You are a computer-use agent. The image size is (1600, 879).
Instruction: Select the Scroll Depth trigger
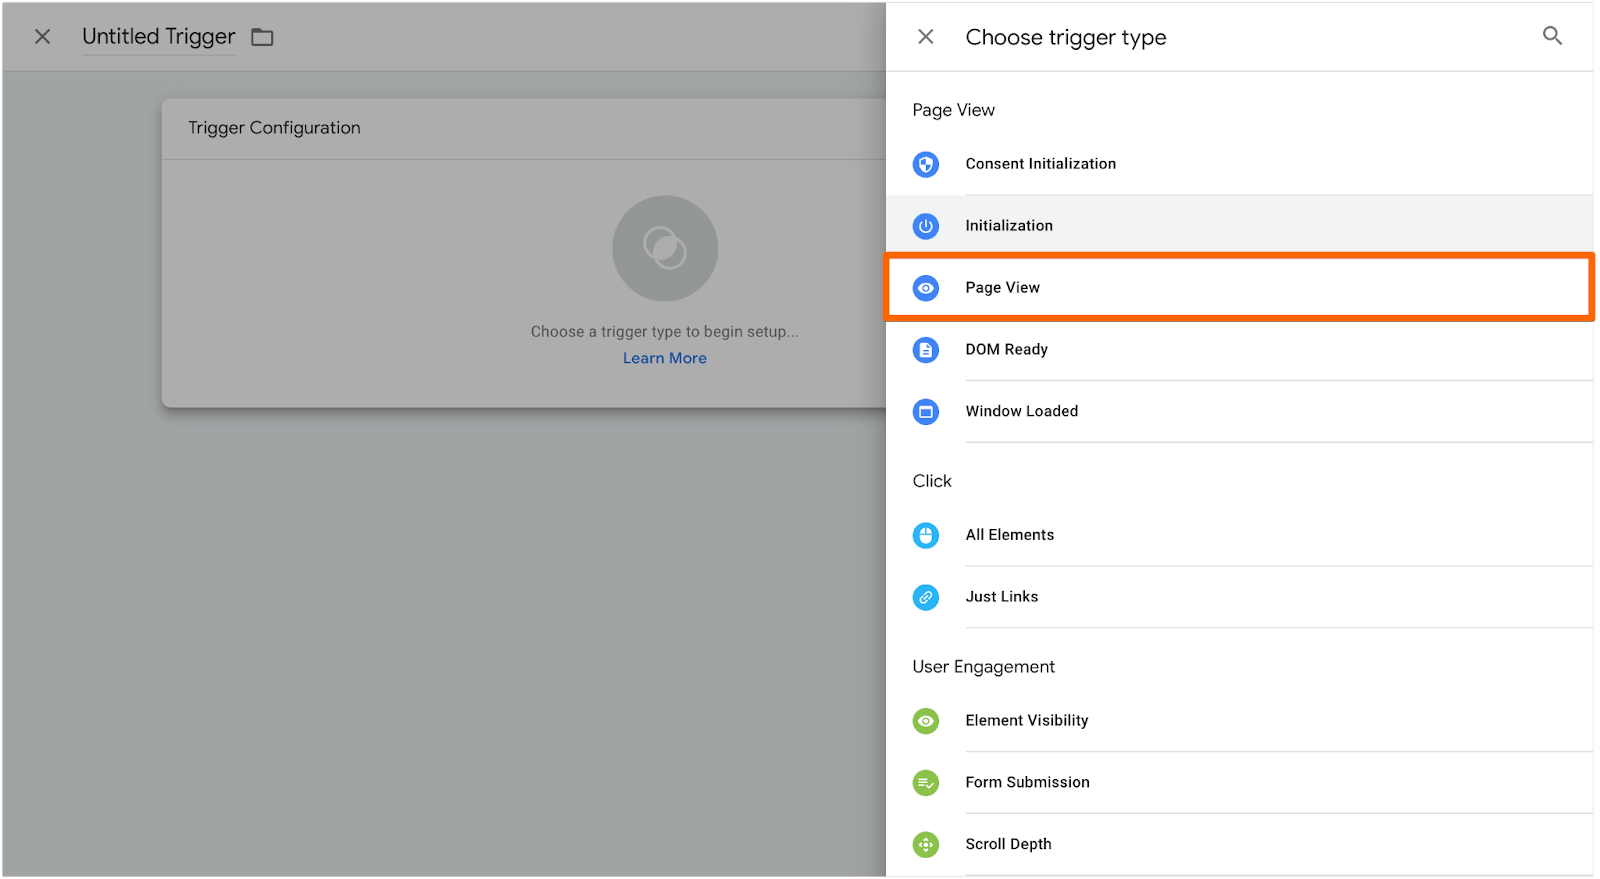[x=1008, y=845]
